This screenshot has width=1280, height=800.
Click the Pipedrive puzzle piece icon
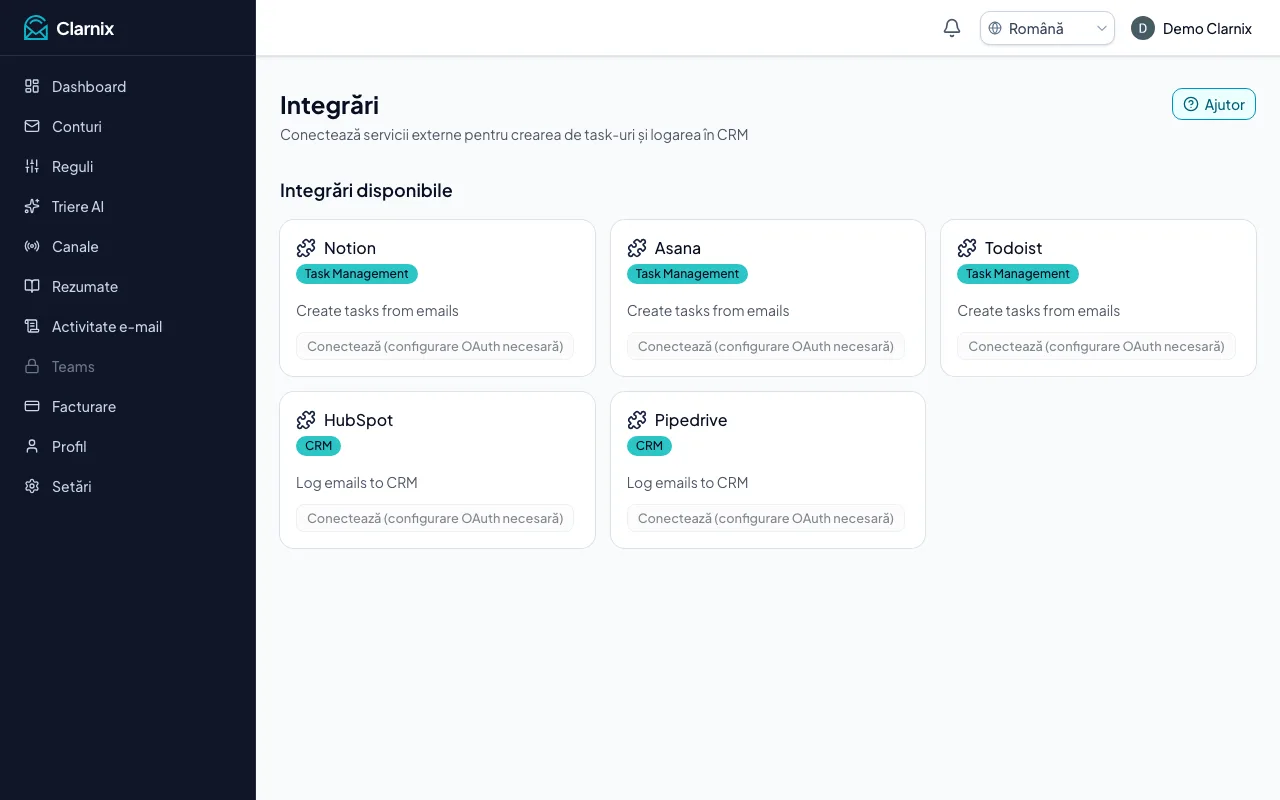637,420
